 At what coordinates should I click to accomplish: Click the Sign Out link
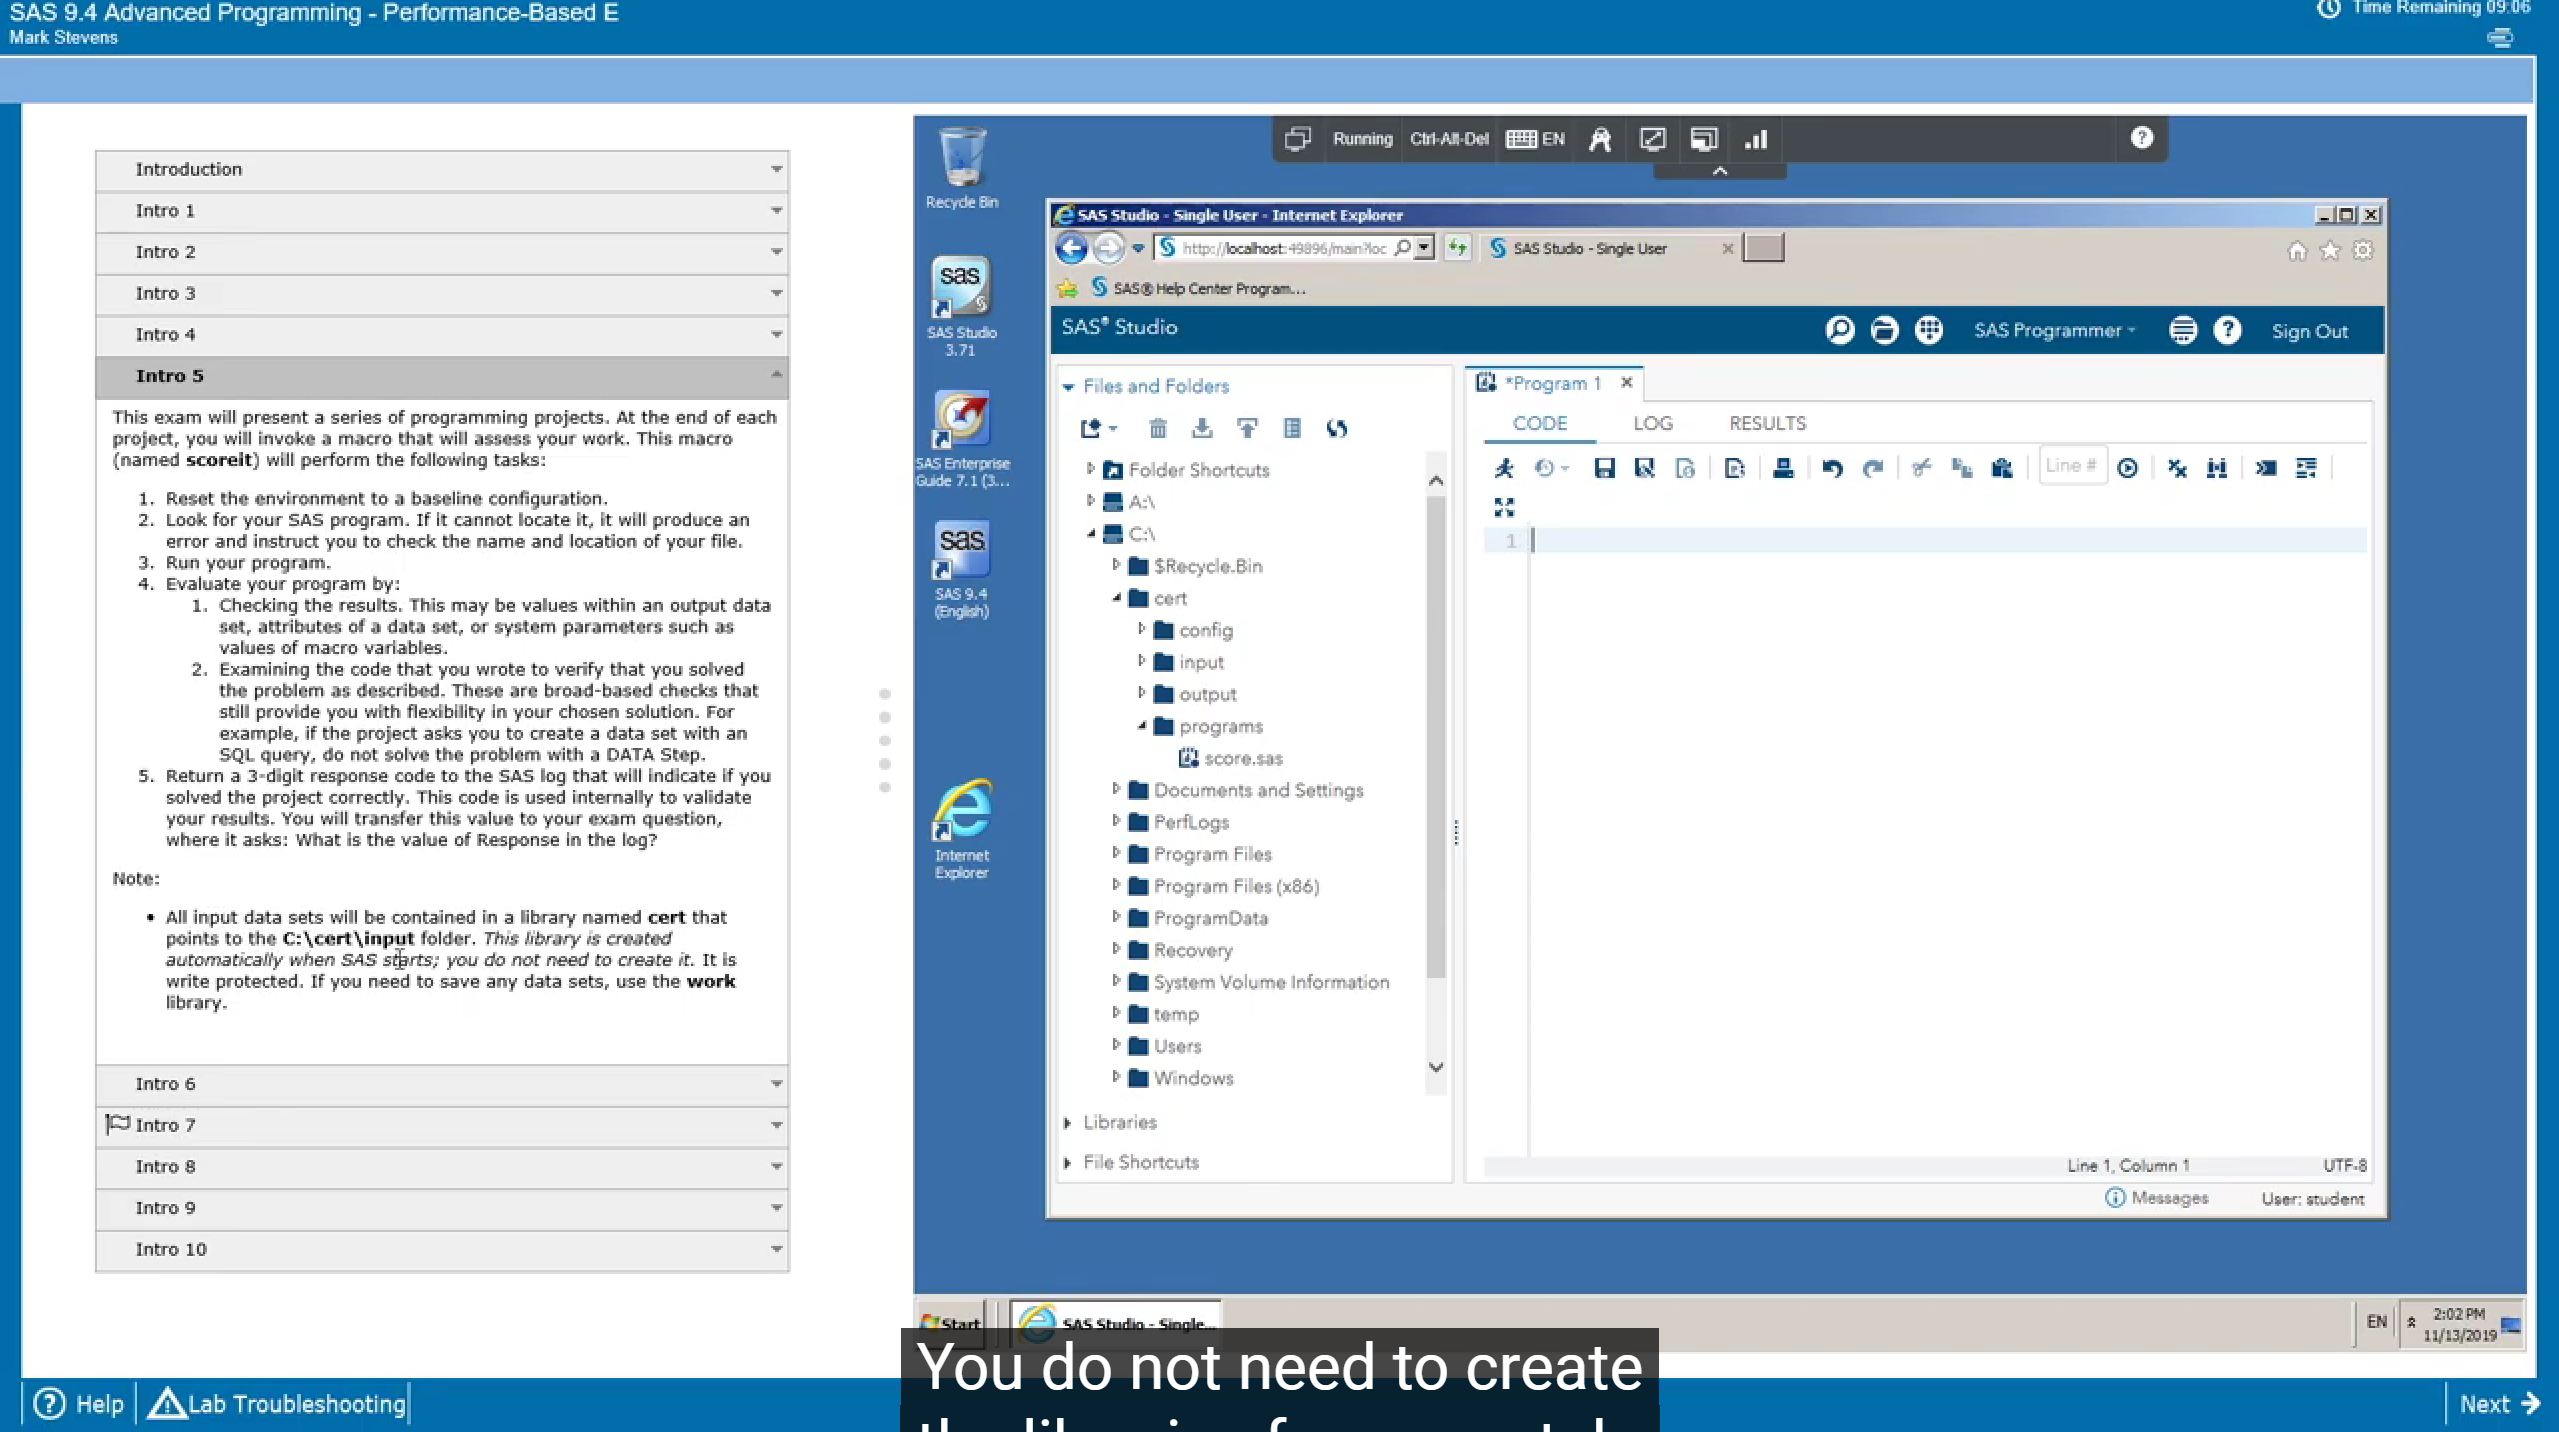(2309, 331)
